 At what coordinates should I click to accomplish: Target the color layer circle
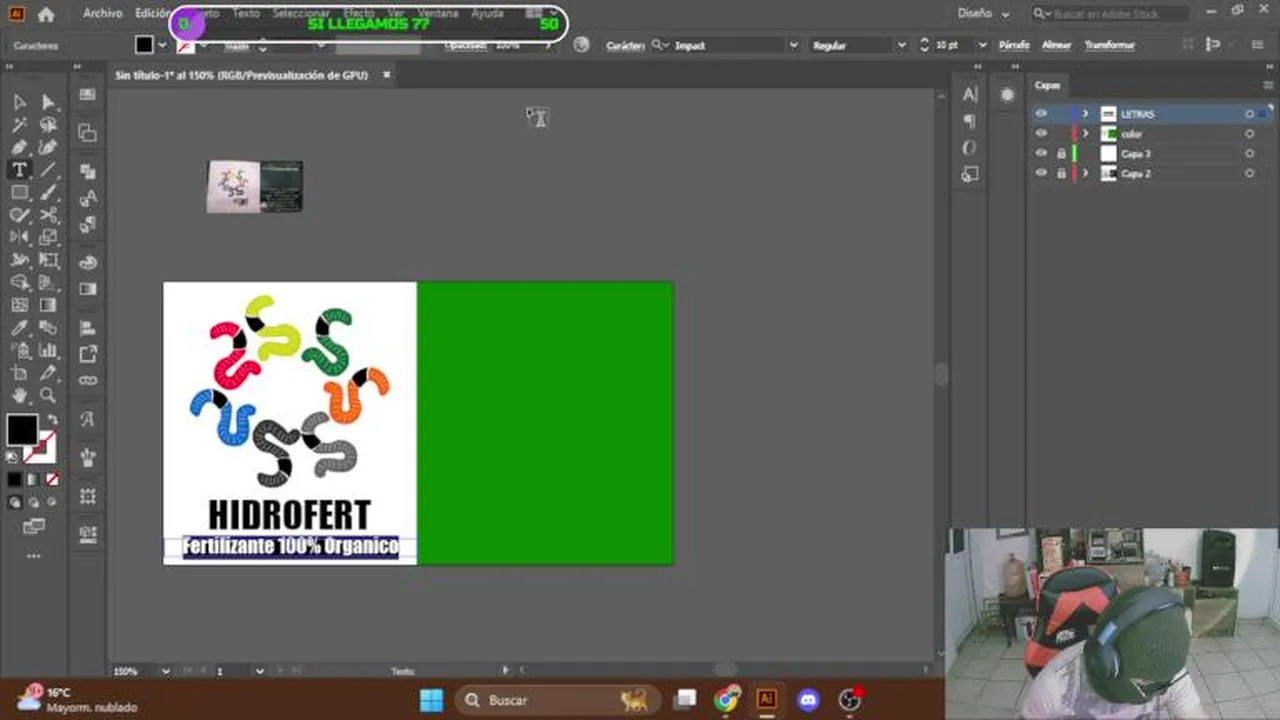(1249, 134)
